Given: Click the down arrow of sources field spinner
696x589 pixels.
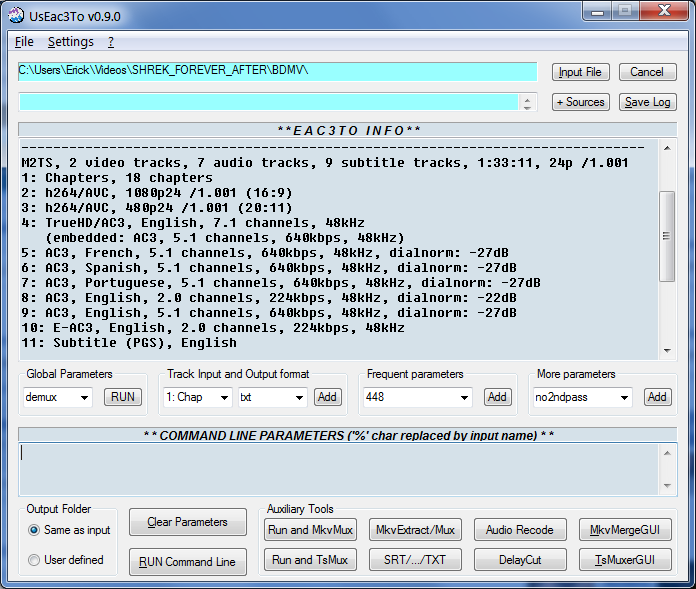Looking at the screenshot, I should pos(527,107).
